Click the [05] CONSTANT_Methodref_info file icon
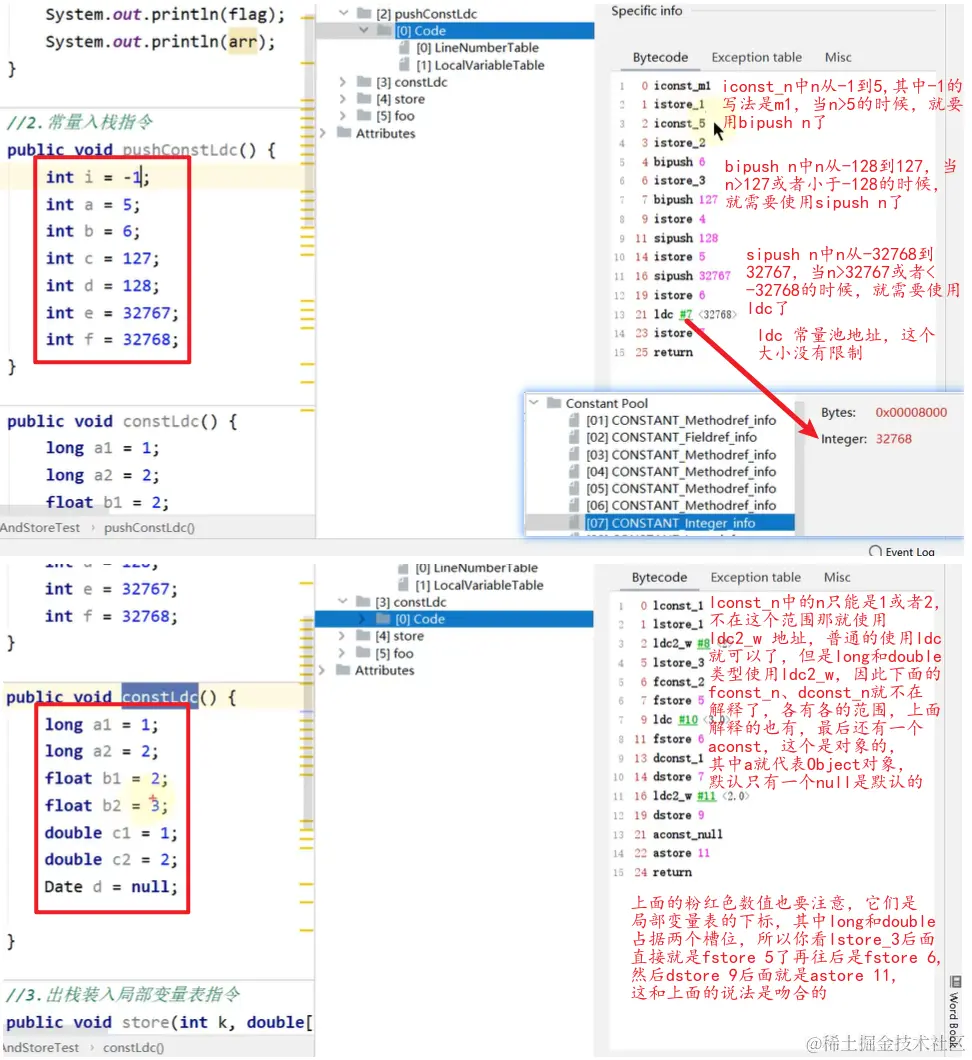This screenshot has height=1060, width=972. pos(574,488)
